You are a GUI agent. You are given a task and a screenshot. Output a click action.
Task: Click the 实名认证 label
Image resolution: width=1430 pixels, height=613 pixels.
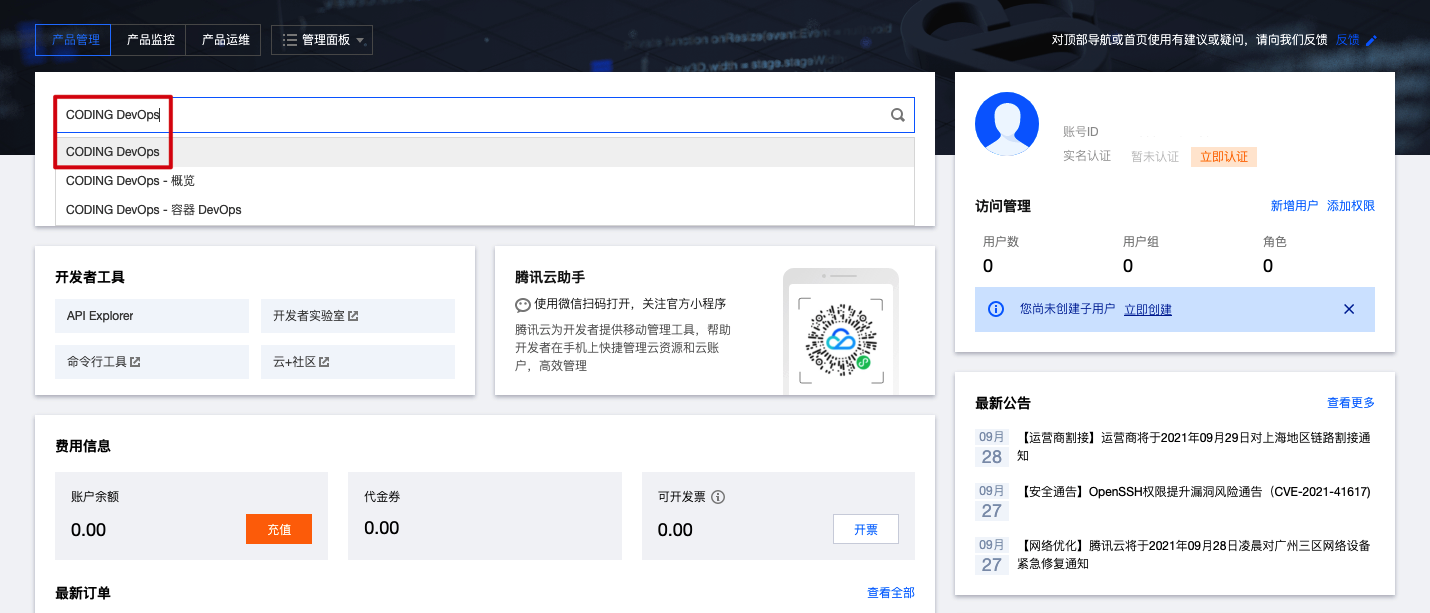point(1087,157)
